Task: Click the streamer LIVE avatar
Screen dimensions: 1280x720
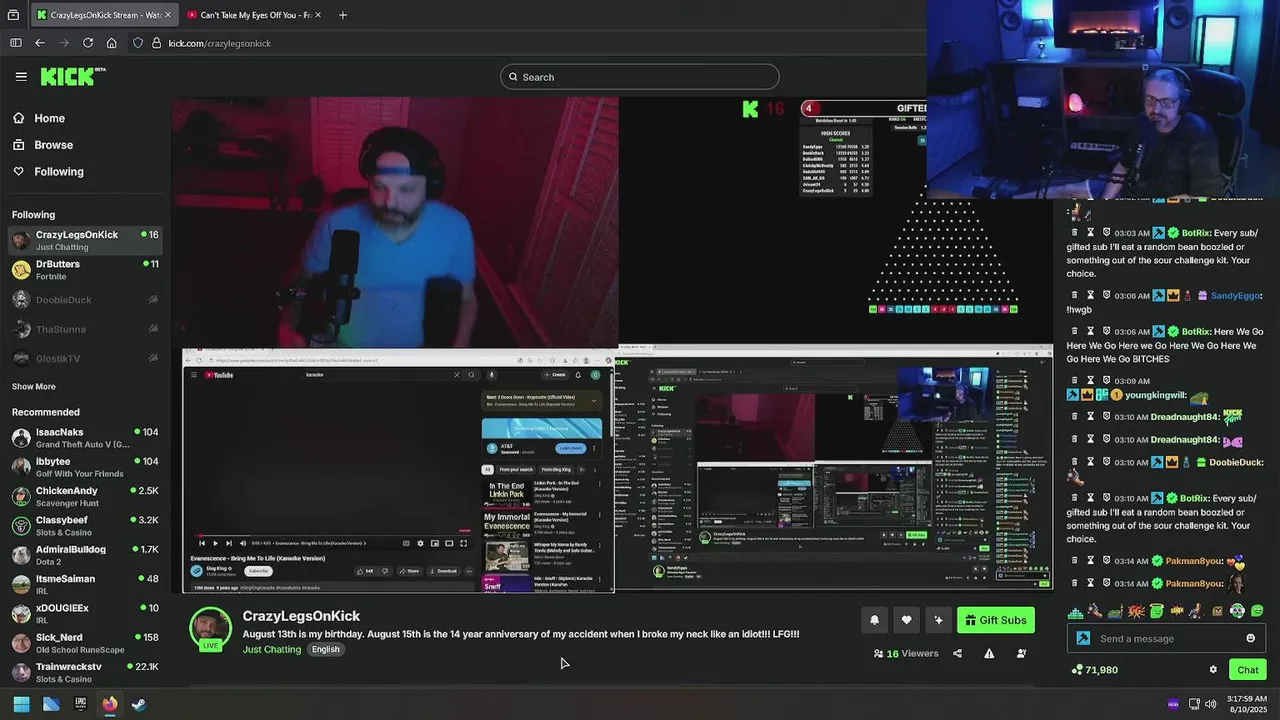Action: tap(210, 629)
